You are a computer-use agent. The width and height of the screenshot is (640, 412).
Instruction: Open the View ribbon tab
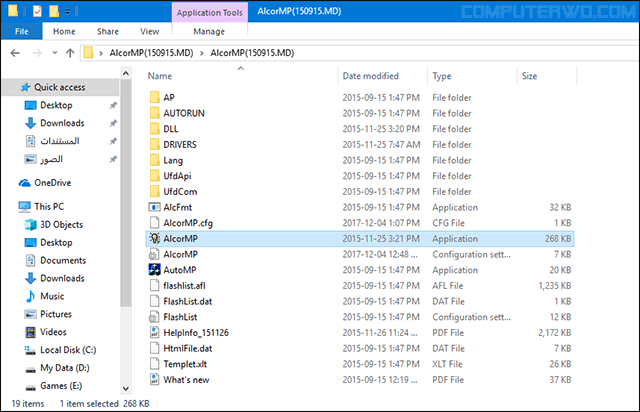[x=150, y=31]
